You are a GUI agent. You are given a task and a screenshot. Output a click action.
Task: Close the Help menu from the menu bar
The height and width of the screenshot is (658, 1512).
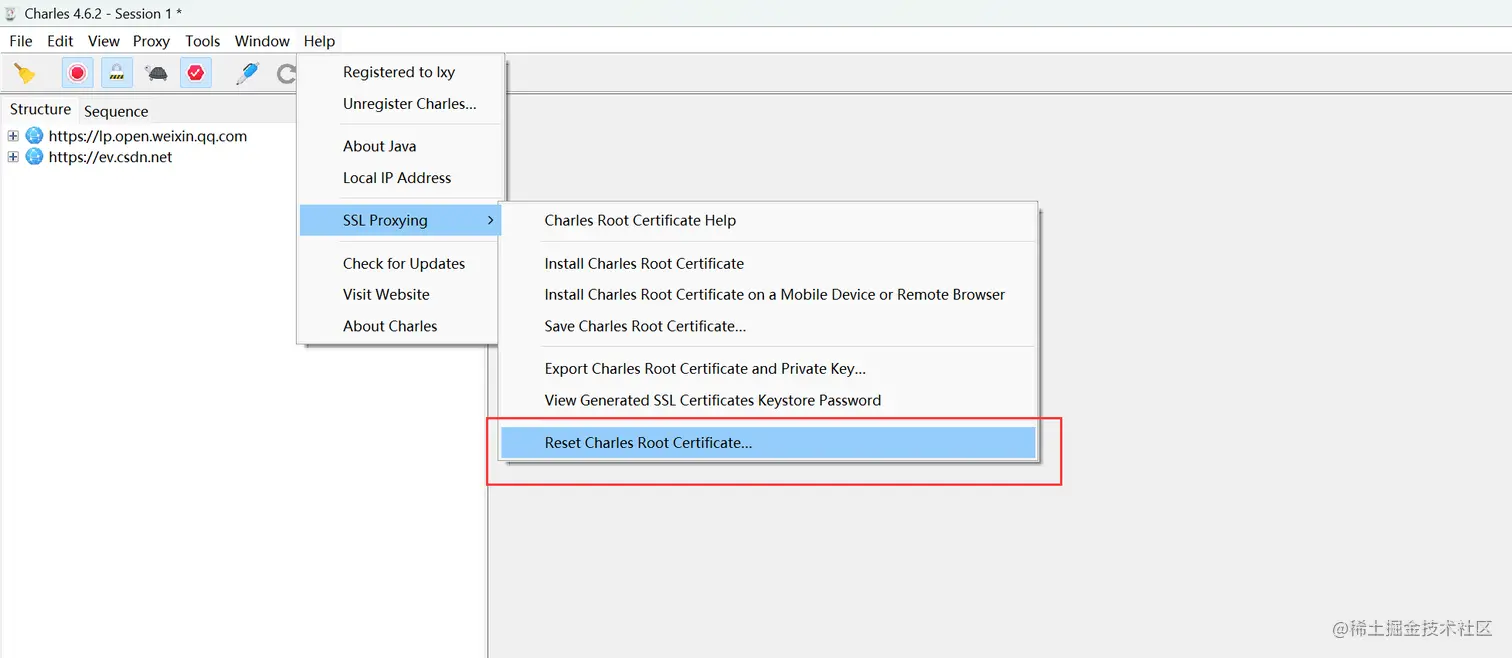click(319, 41)
